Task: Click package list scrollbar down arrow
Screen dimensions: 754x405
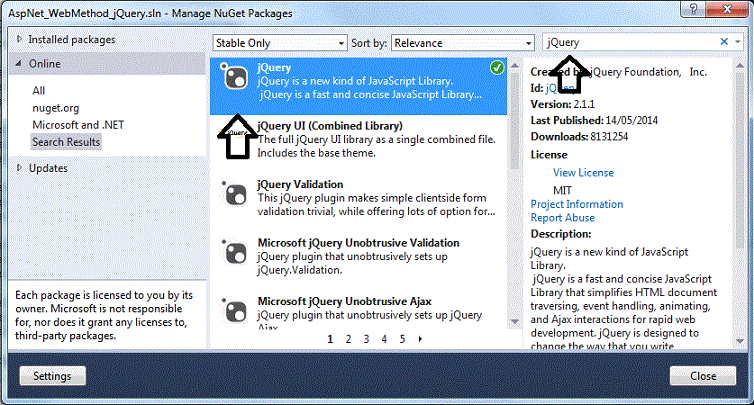Action: 515,321
